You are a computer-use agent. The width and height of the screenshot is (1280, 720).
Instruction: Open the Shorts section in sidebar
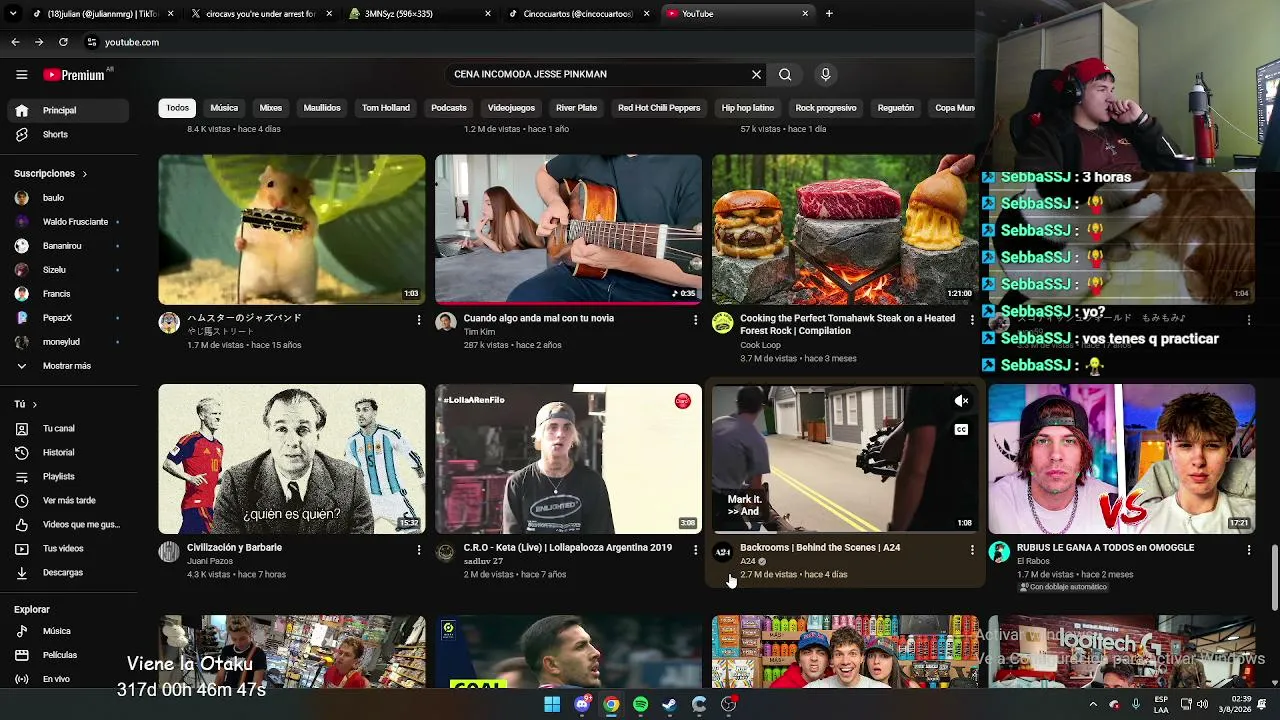[68, 134]
